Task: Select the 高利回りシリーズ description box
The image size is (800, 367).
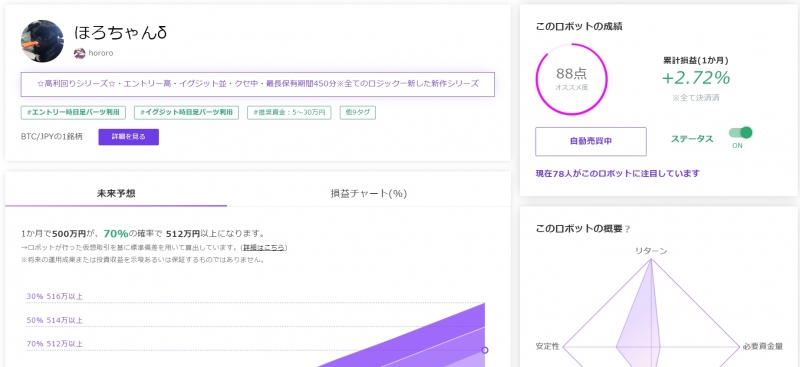Action: pos(258,84)
